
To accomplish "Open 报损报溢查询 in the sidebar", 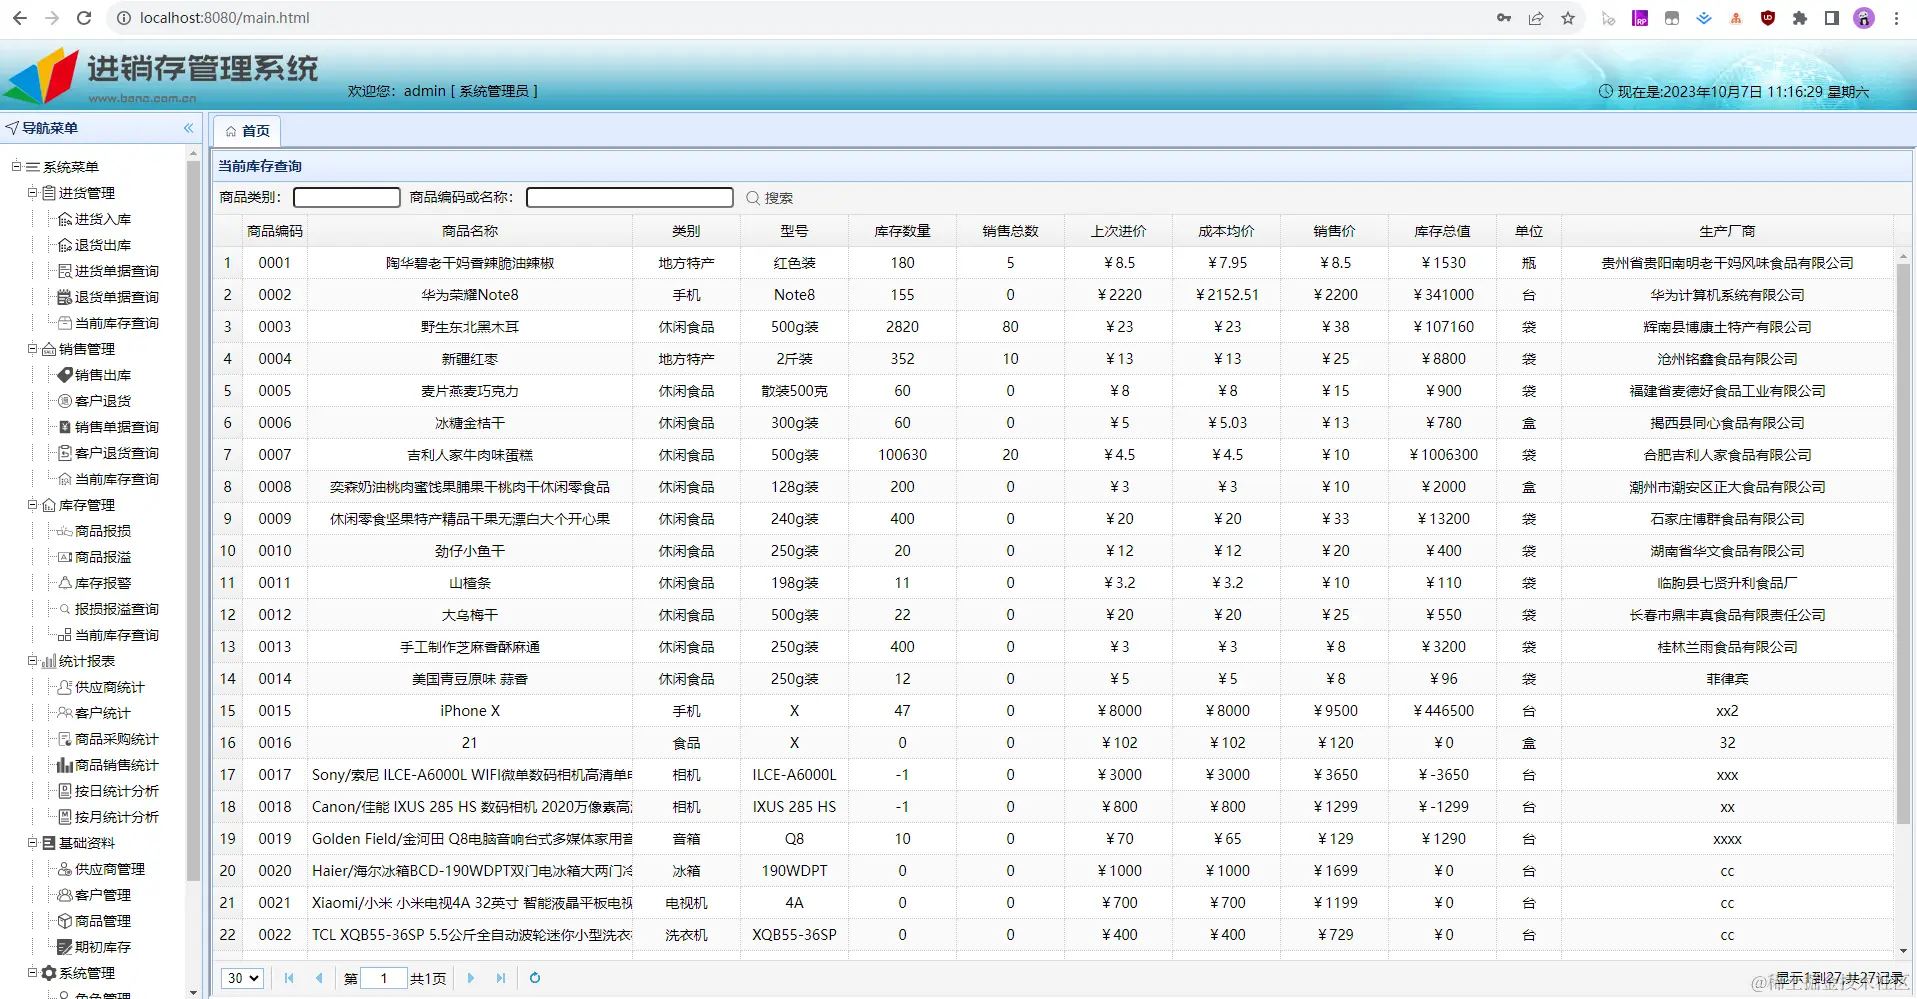I will point(116,609).
